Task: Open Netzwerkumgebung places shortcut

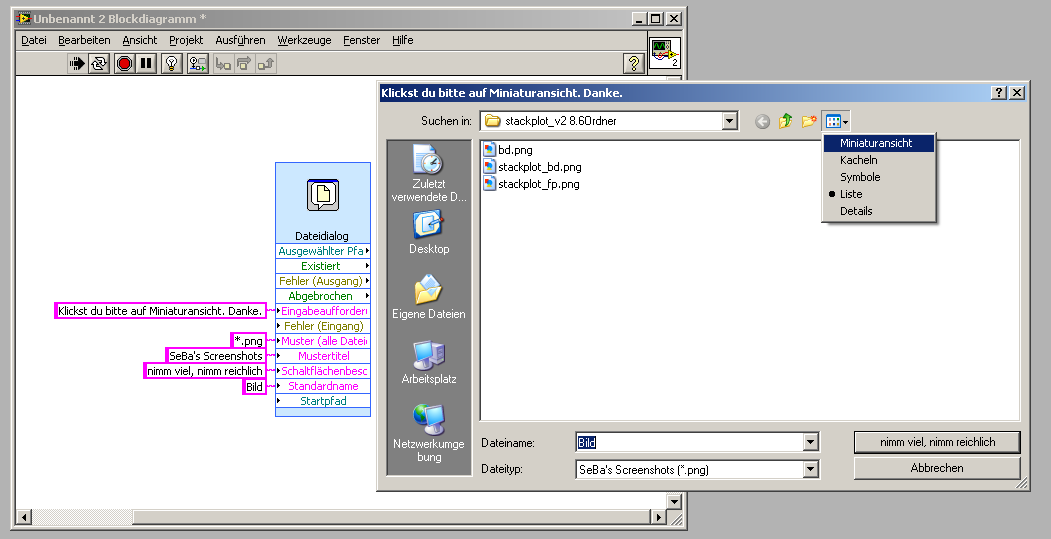Action: point(429,433)
